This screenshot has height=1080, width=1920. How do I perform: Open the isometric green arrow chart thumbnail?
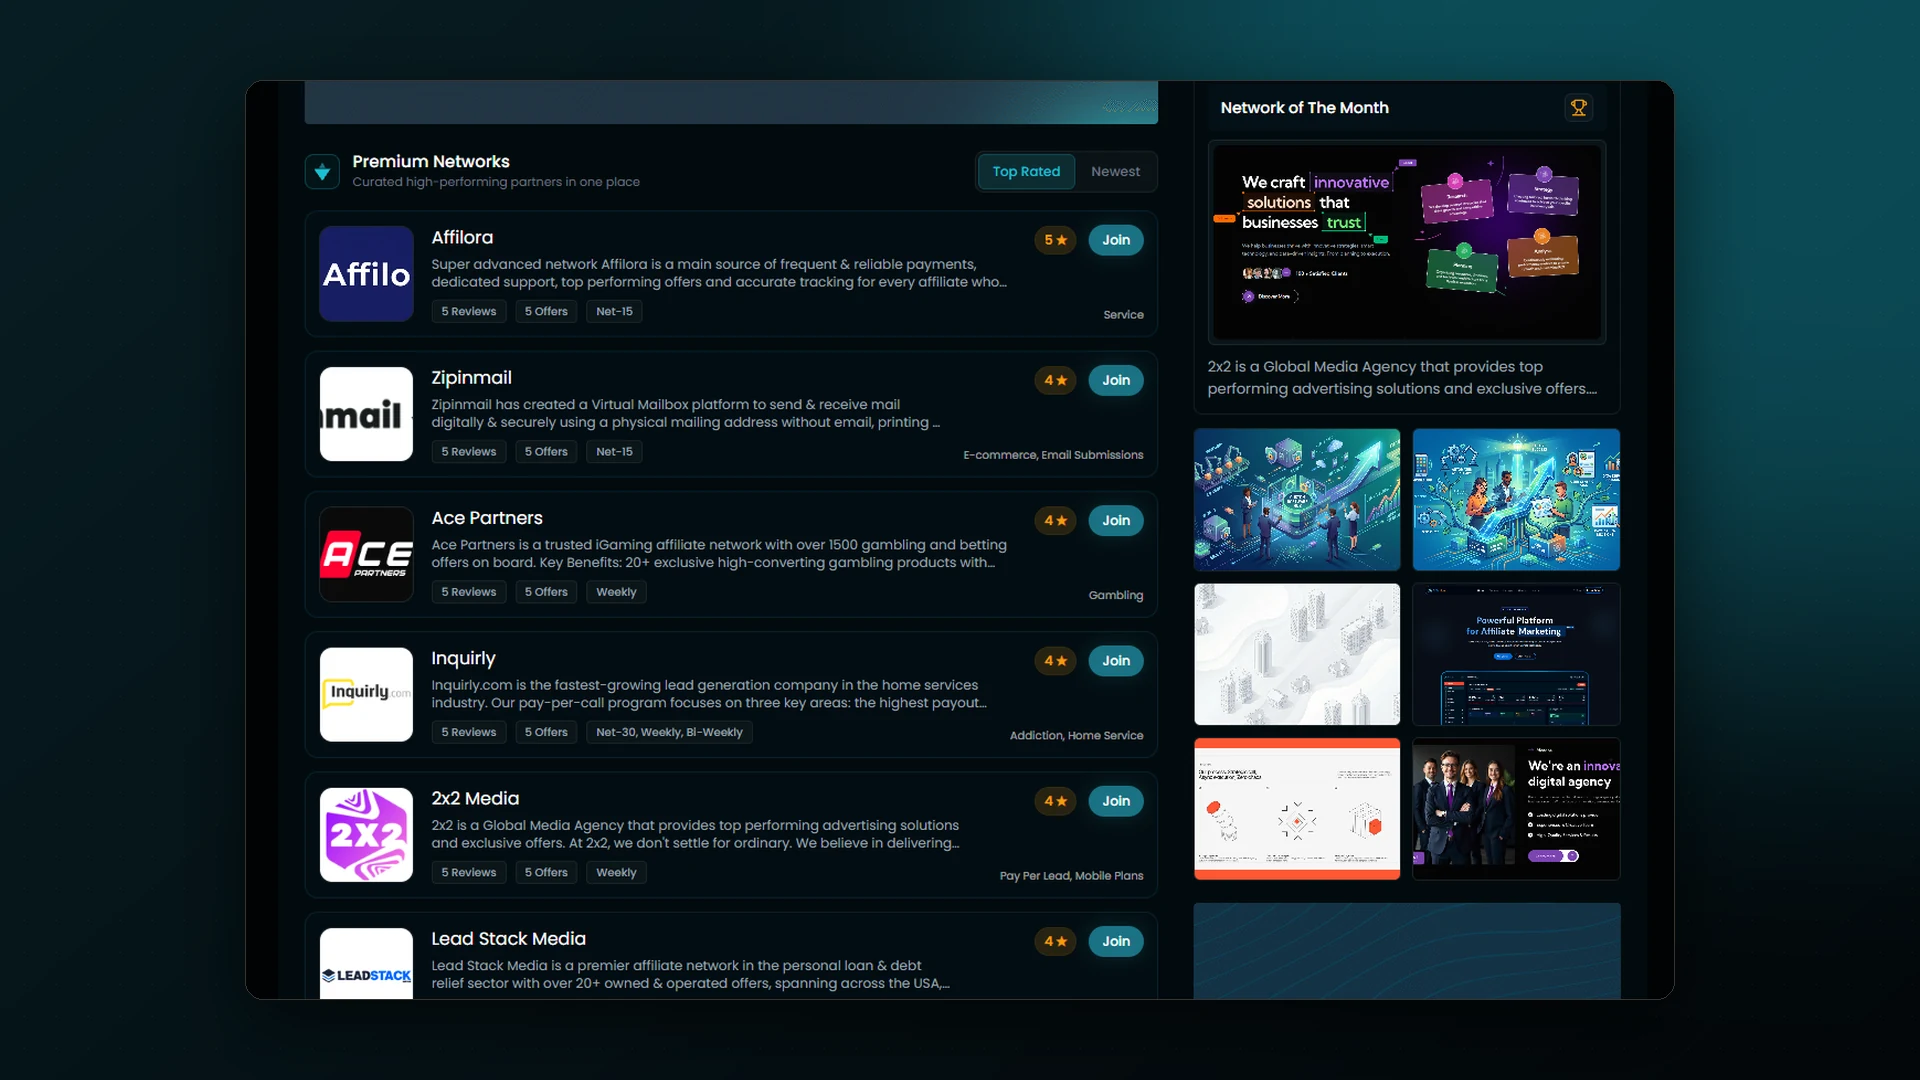[x=1297, y=500]
